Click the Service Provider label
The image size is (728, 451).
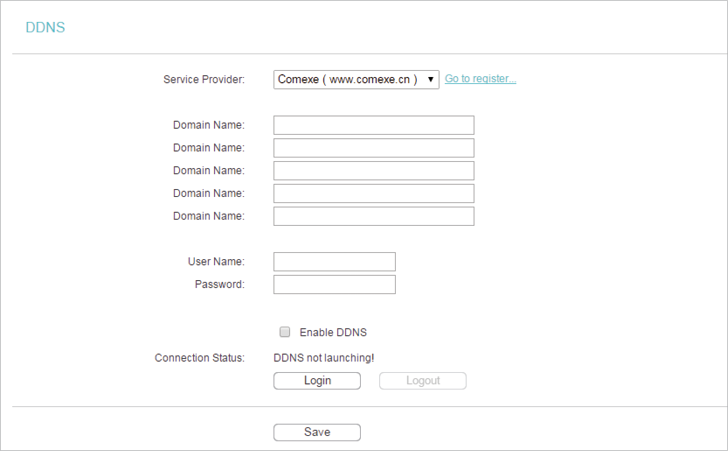[x=204, y=79]
